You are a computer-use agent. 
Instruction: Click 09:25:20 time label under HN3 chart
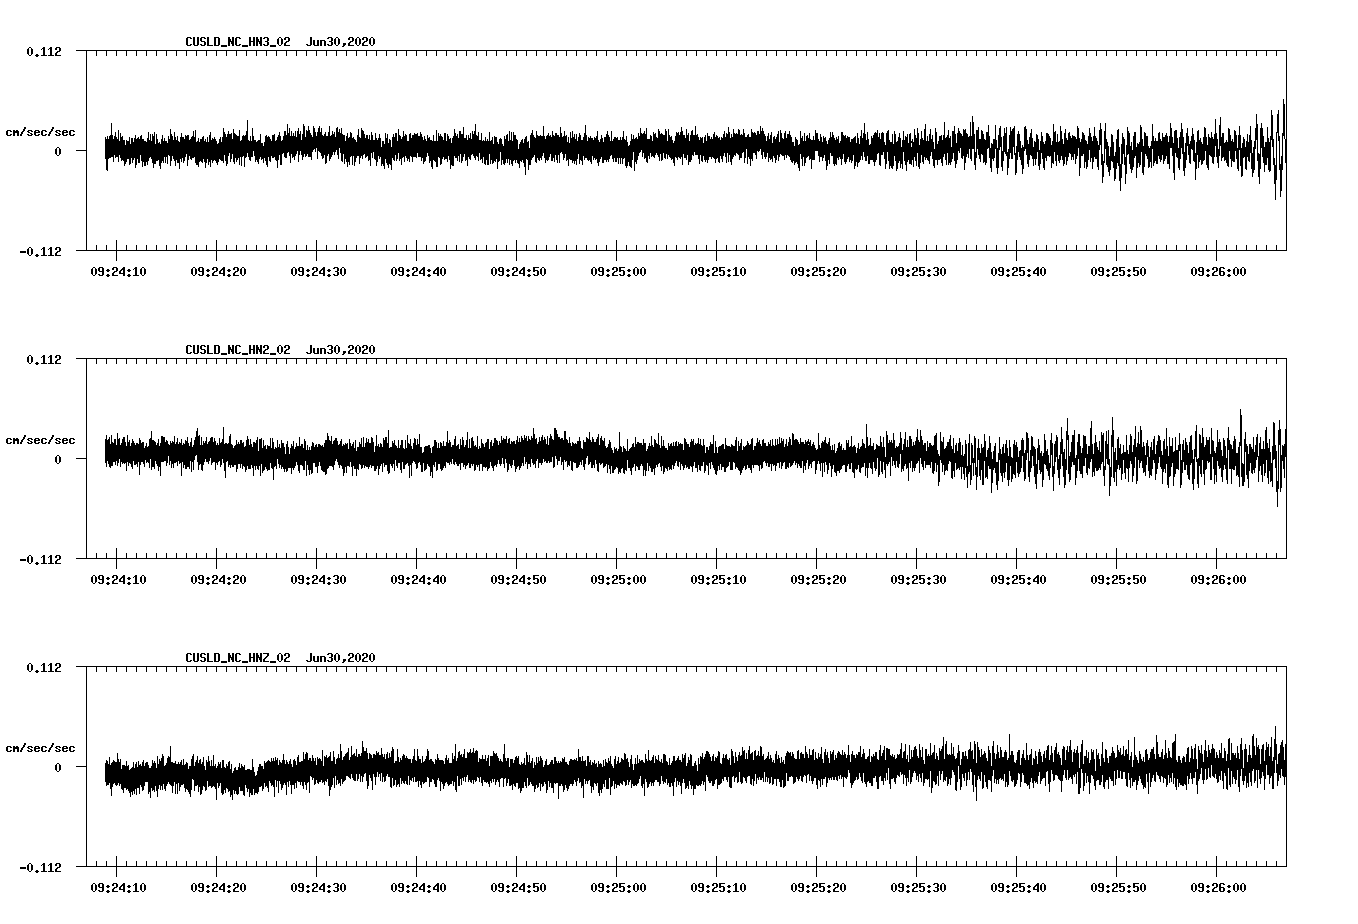[x=818, y=271]
